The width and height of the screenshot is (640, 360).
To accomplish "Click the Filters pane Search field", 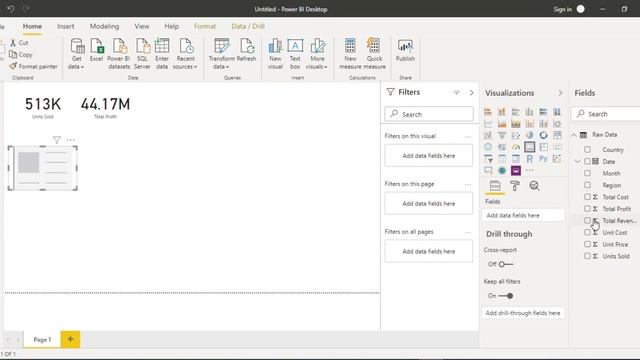I will pyautogui.click(x=429, y=114).
